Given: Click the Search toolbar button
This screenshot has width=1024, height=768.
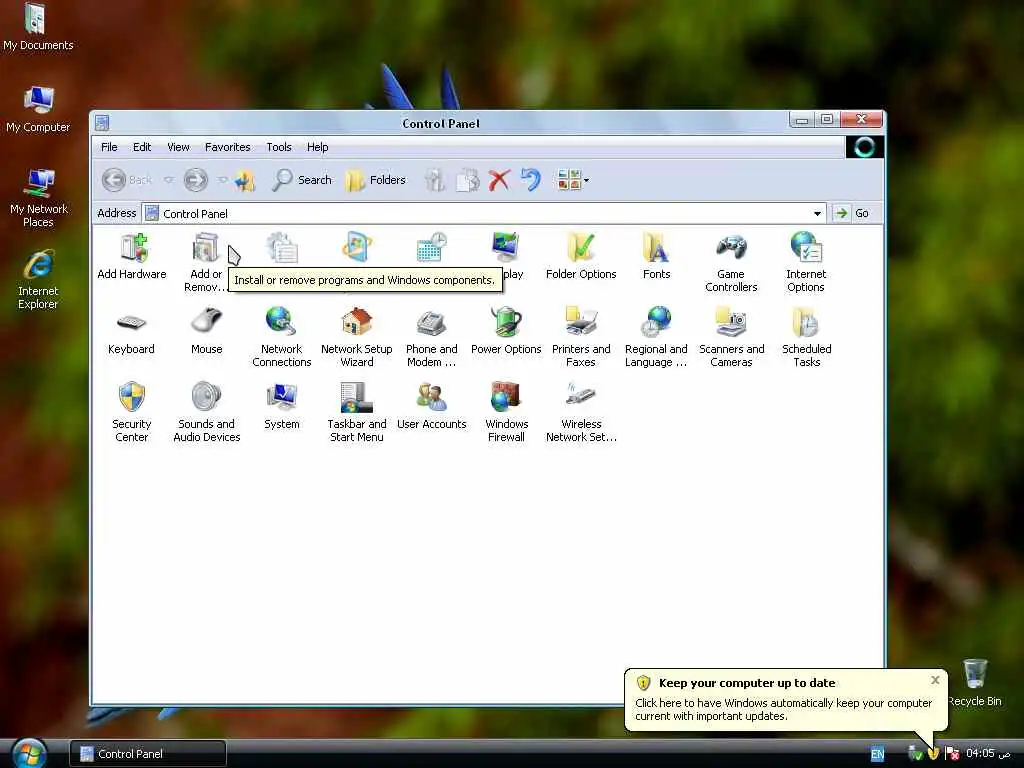Looking at the screenshot, I should (x=302, y=180).
